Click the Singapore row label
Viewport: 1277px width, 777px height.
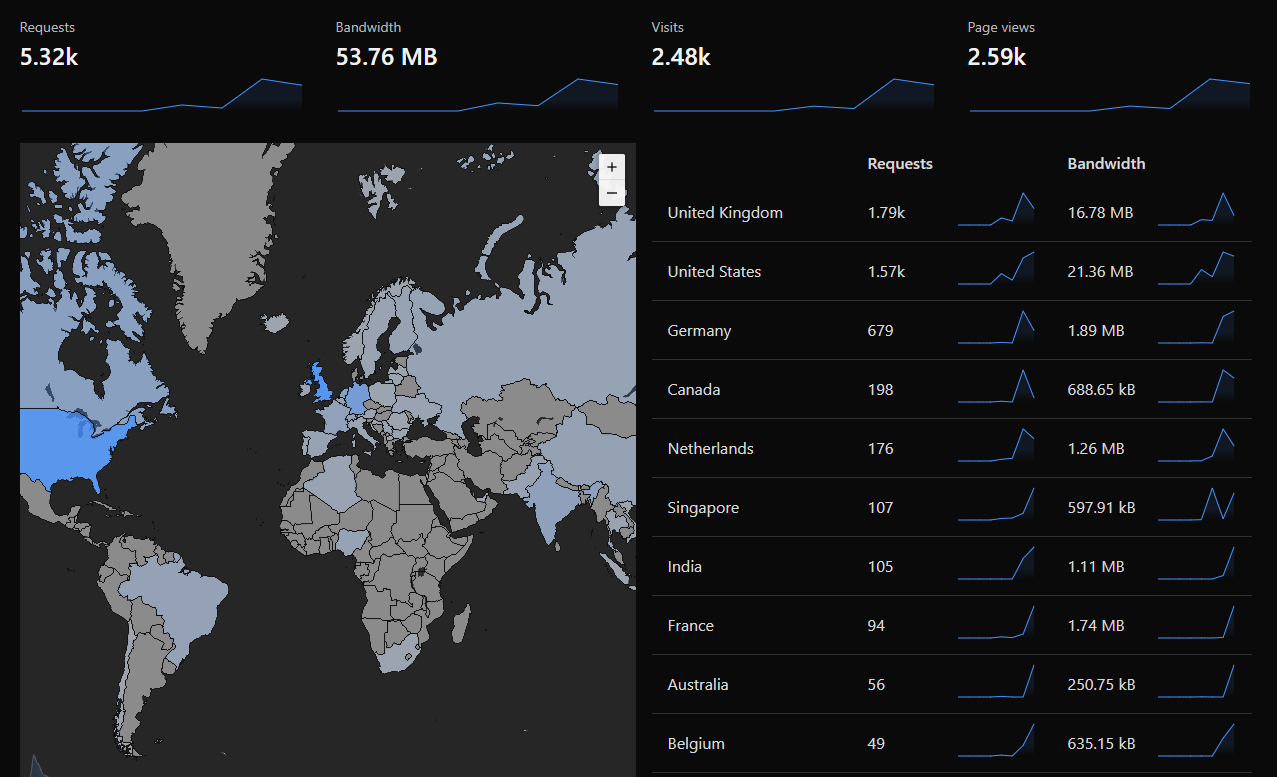pyautogui.click(x=703, y=507)
